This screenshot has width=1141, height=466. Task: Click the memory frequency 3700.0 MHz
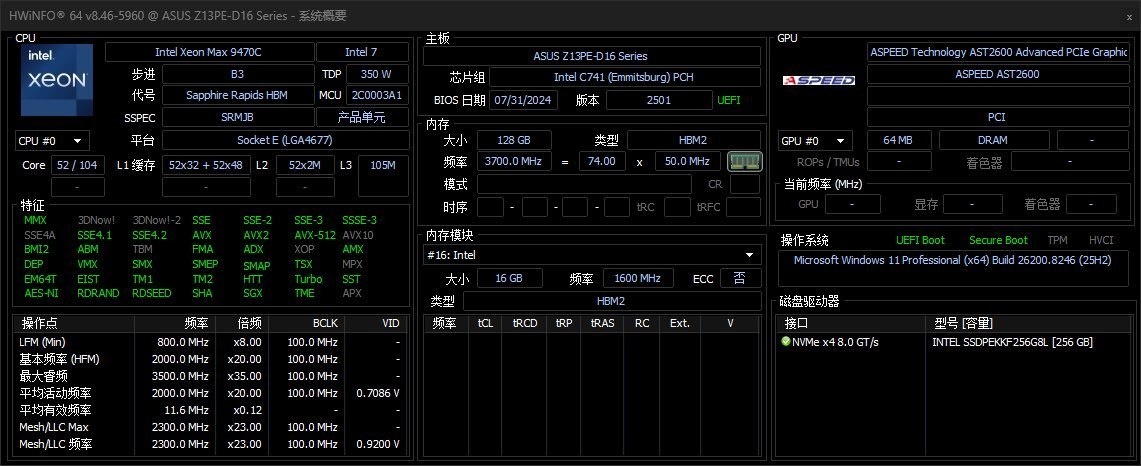[x=513, y=161]
